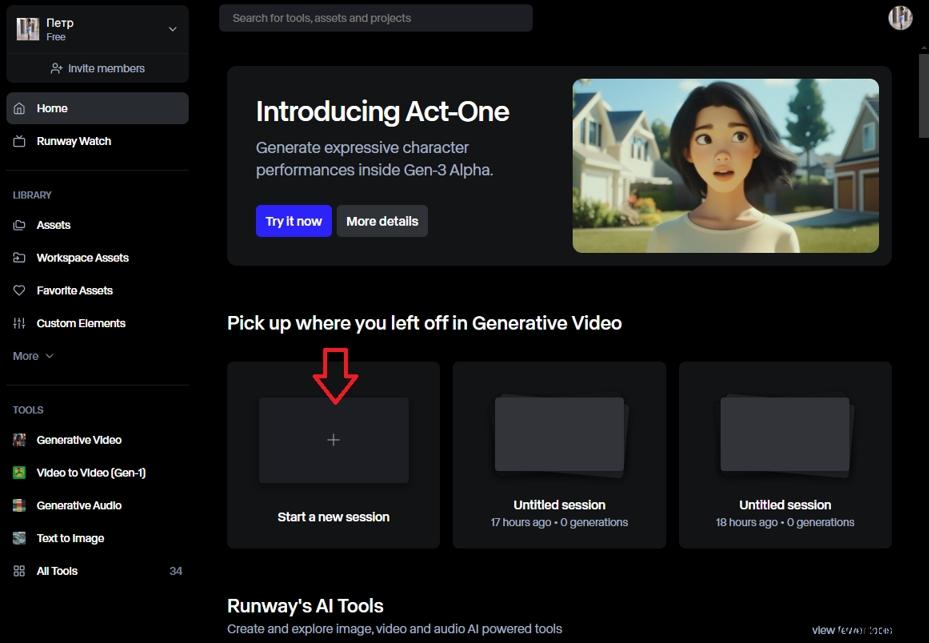Click the Workspace Assets folder icon
Viewport: 929px width, 643px height.
[x=19, y=258]
